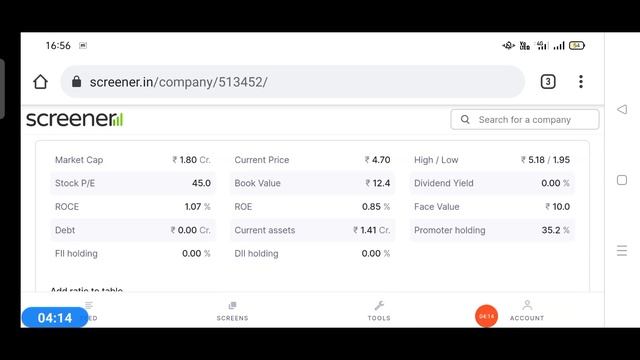This screenshot has width=640, height=360.
Task: Click the 35.2 % promoter holding value
Action: pyautogui.click(x=556, y=230)
